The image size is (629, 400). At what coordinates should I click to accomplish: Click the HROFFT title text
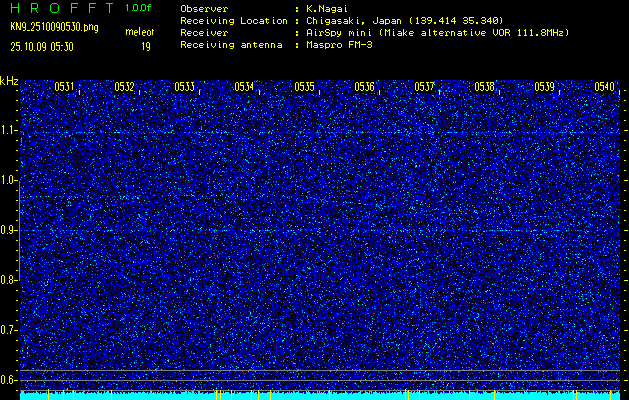60,8
